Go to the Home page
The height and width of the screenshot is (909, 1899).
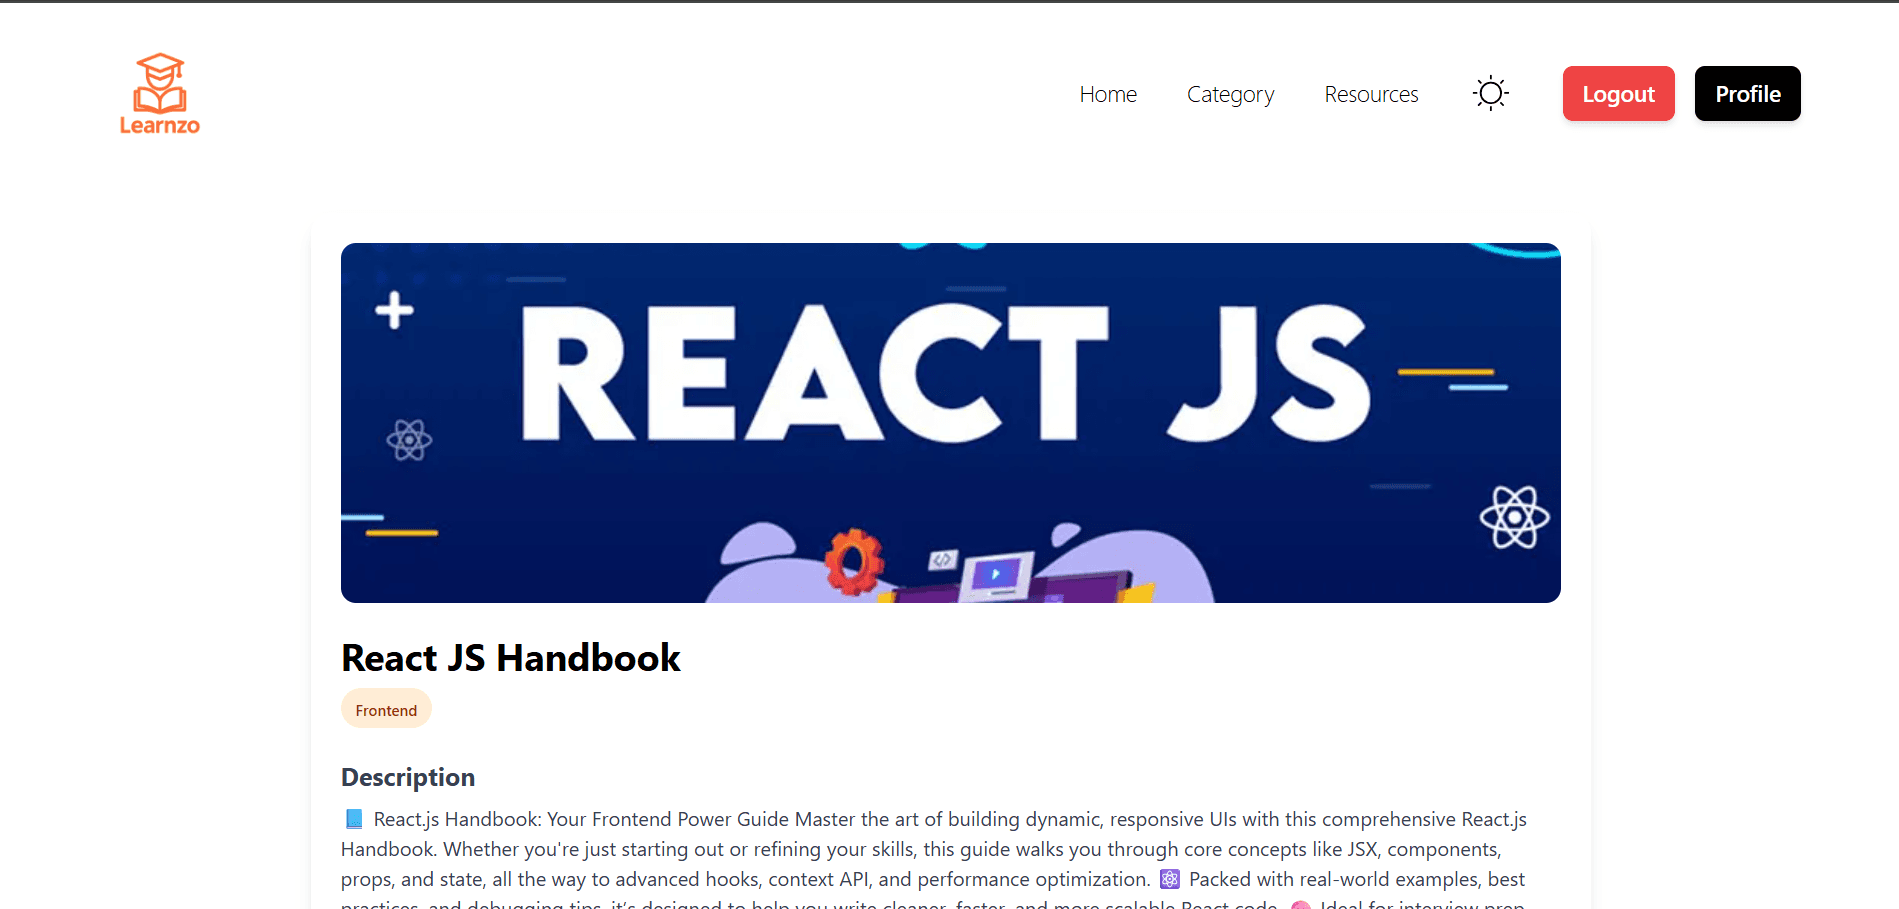point(1108,94)
